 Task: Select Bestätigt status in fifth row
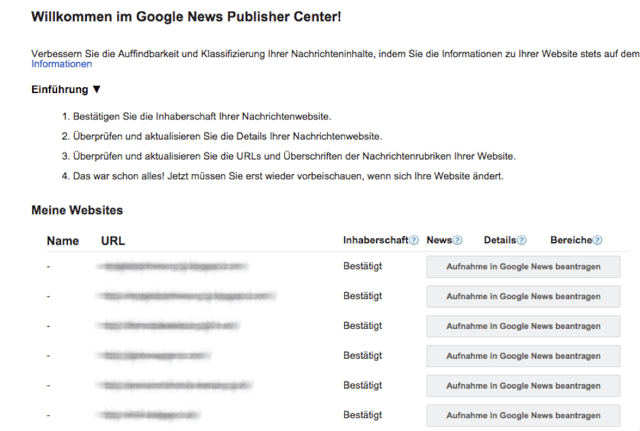362,385
